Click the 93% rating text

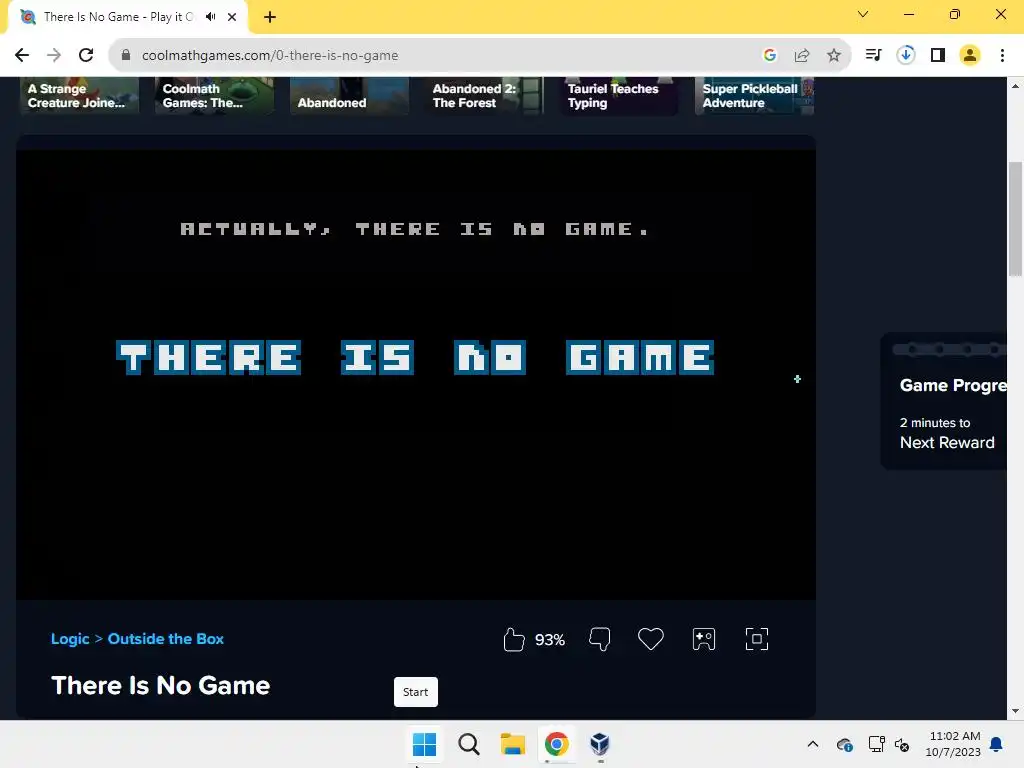coord(550,640)
